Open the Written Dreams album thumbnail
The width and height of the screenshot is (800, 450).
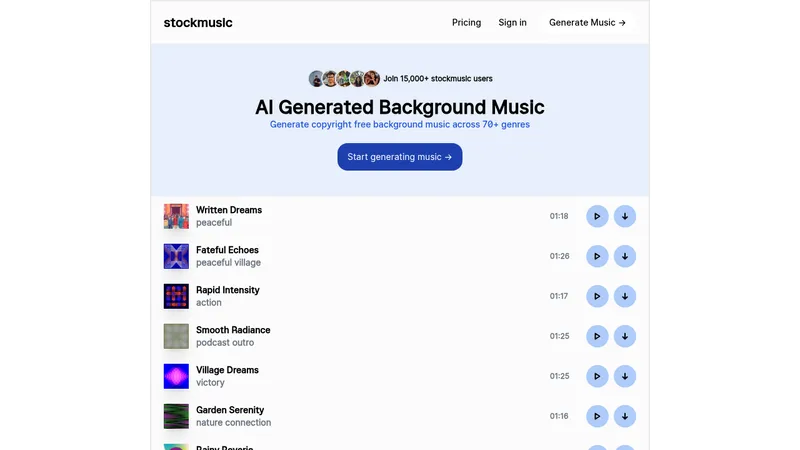coord(176,216)
